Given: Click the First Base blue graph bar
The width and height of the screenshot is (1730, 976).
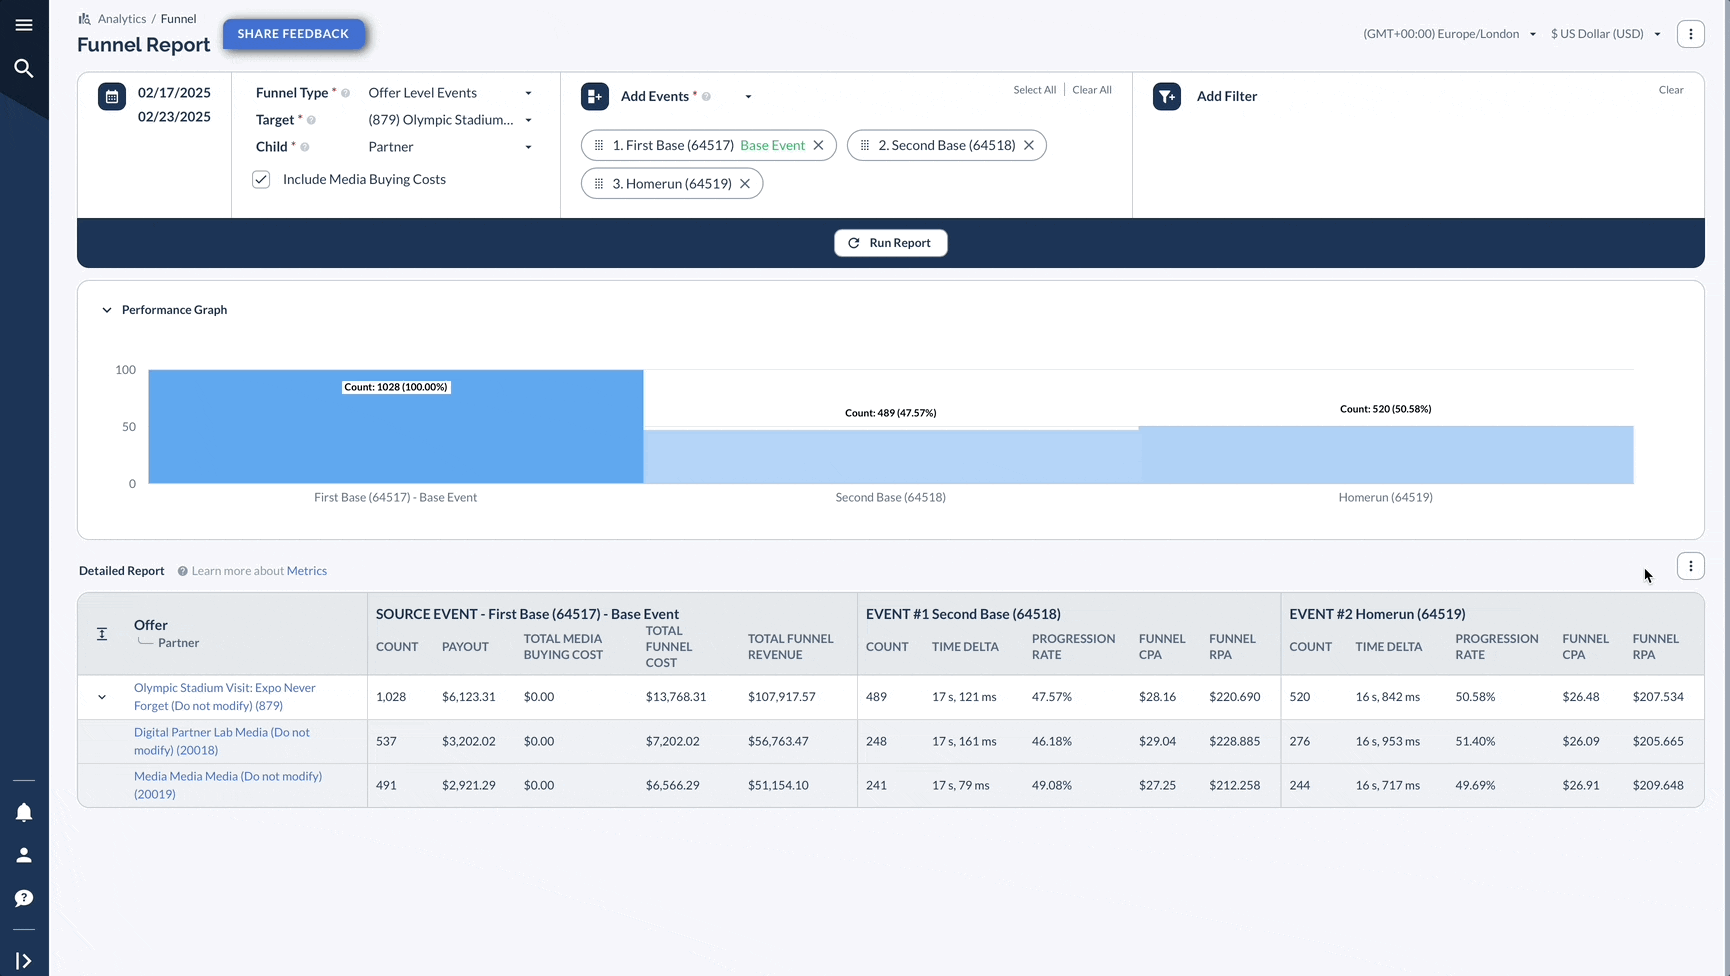Looking at the screenshot, I should (x=396, y=427).
